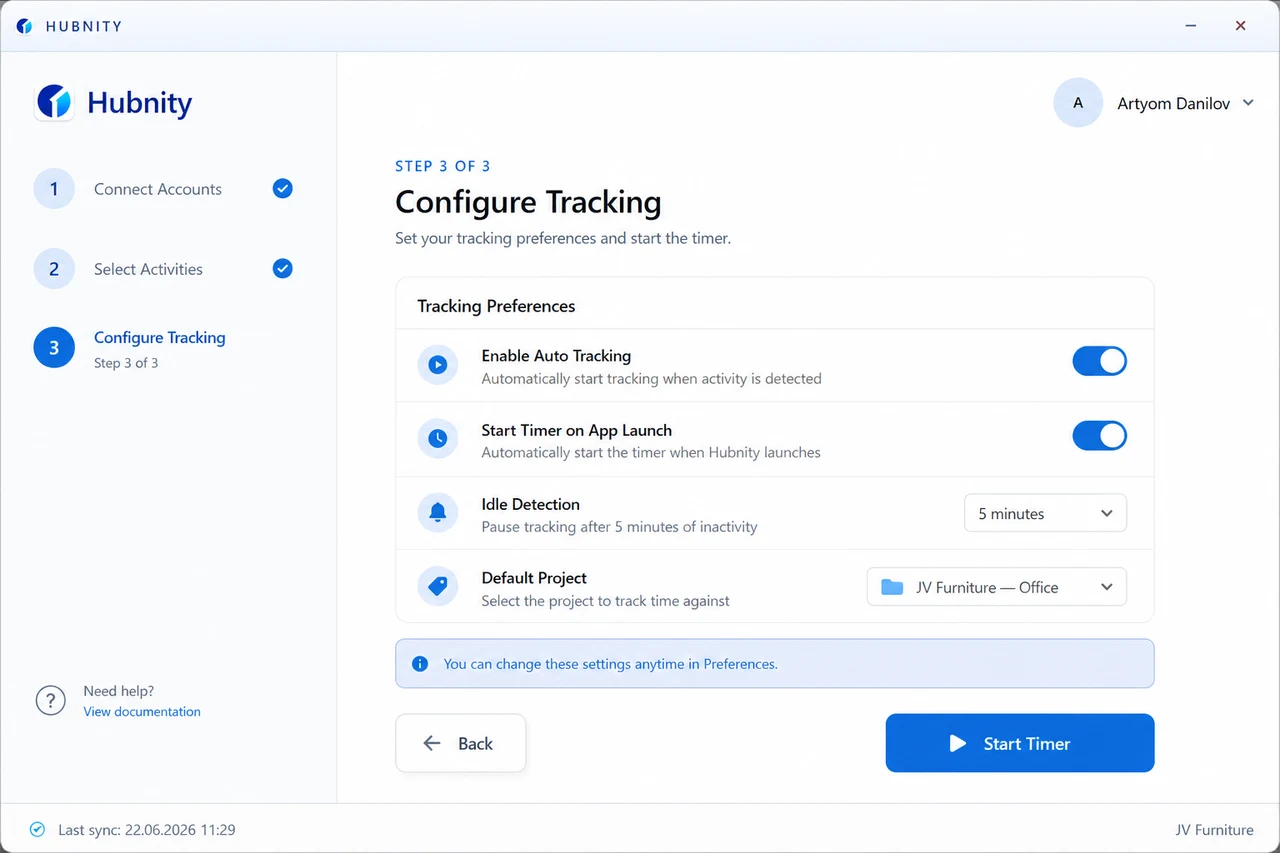1280x853 pixels.
Task: Select the Configure Tracking step
Action: point(160,338)
